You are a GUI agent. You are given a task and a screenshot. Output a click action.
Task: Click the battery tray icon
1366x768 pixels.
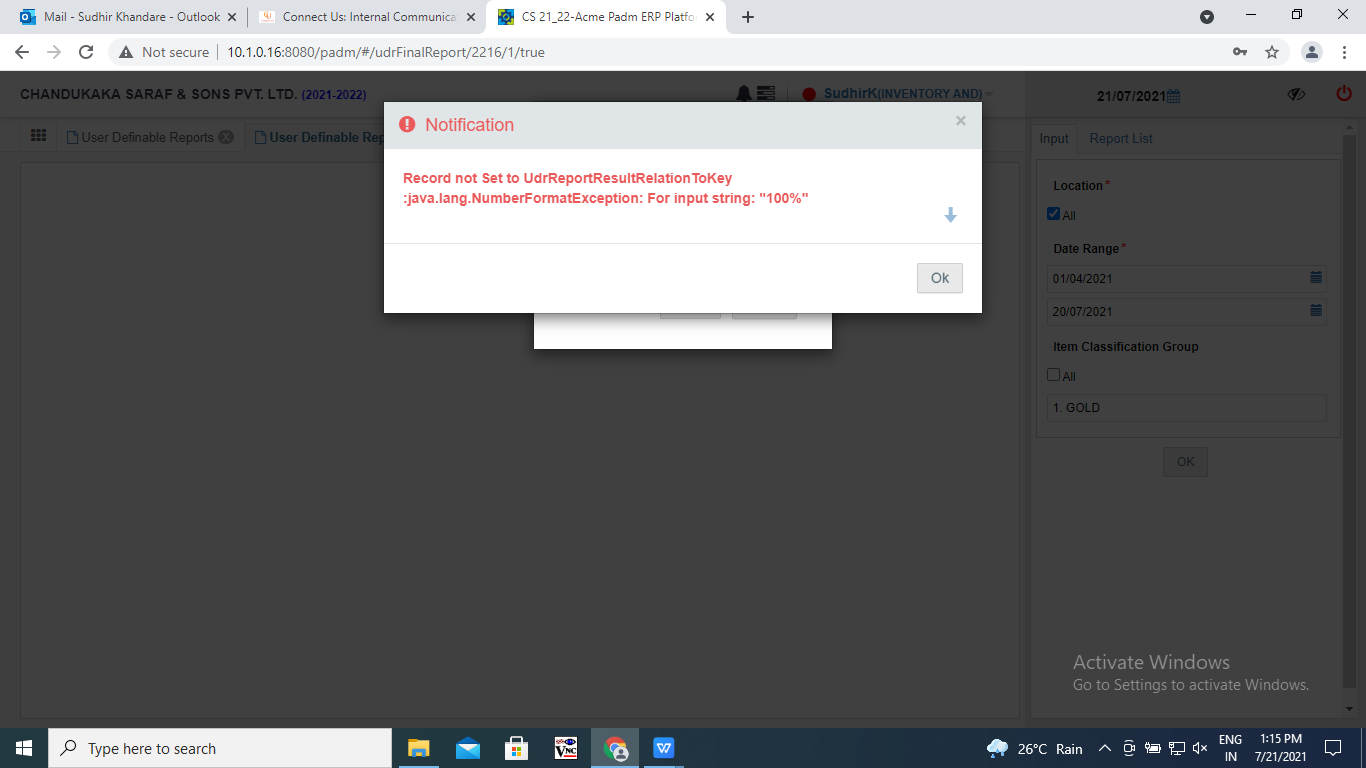point(1153,748)
